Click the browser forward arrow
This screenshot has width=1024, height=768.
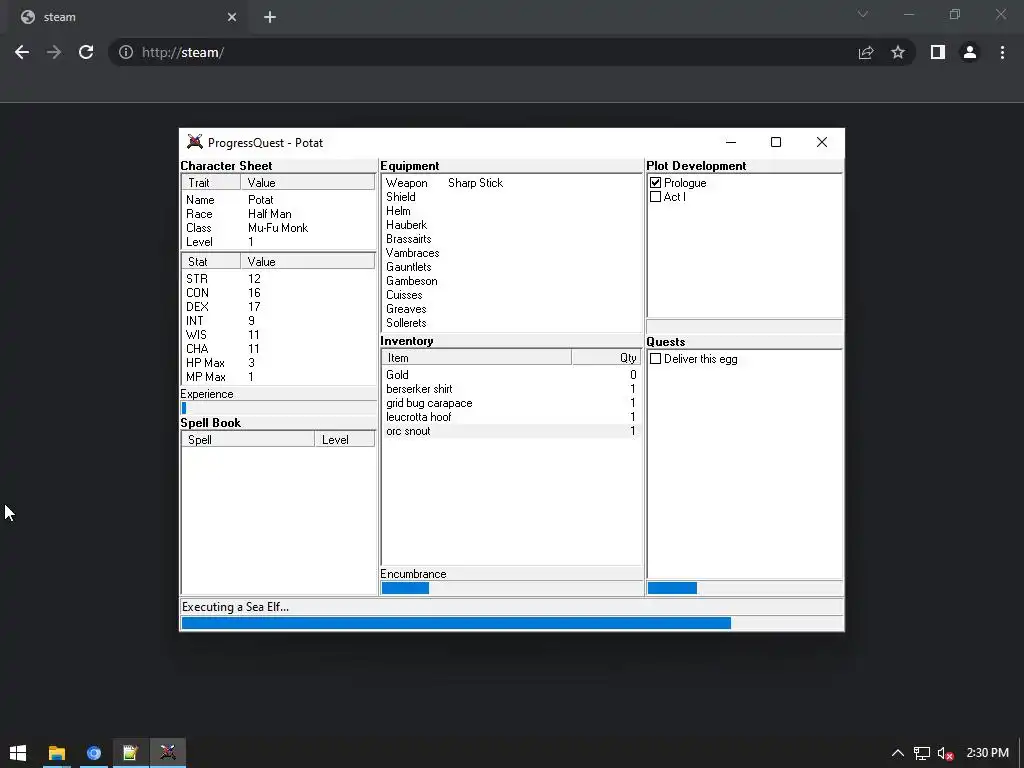pos(54,52)
